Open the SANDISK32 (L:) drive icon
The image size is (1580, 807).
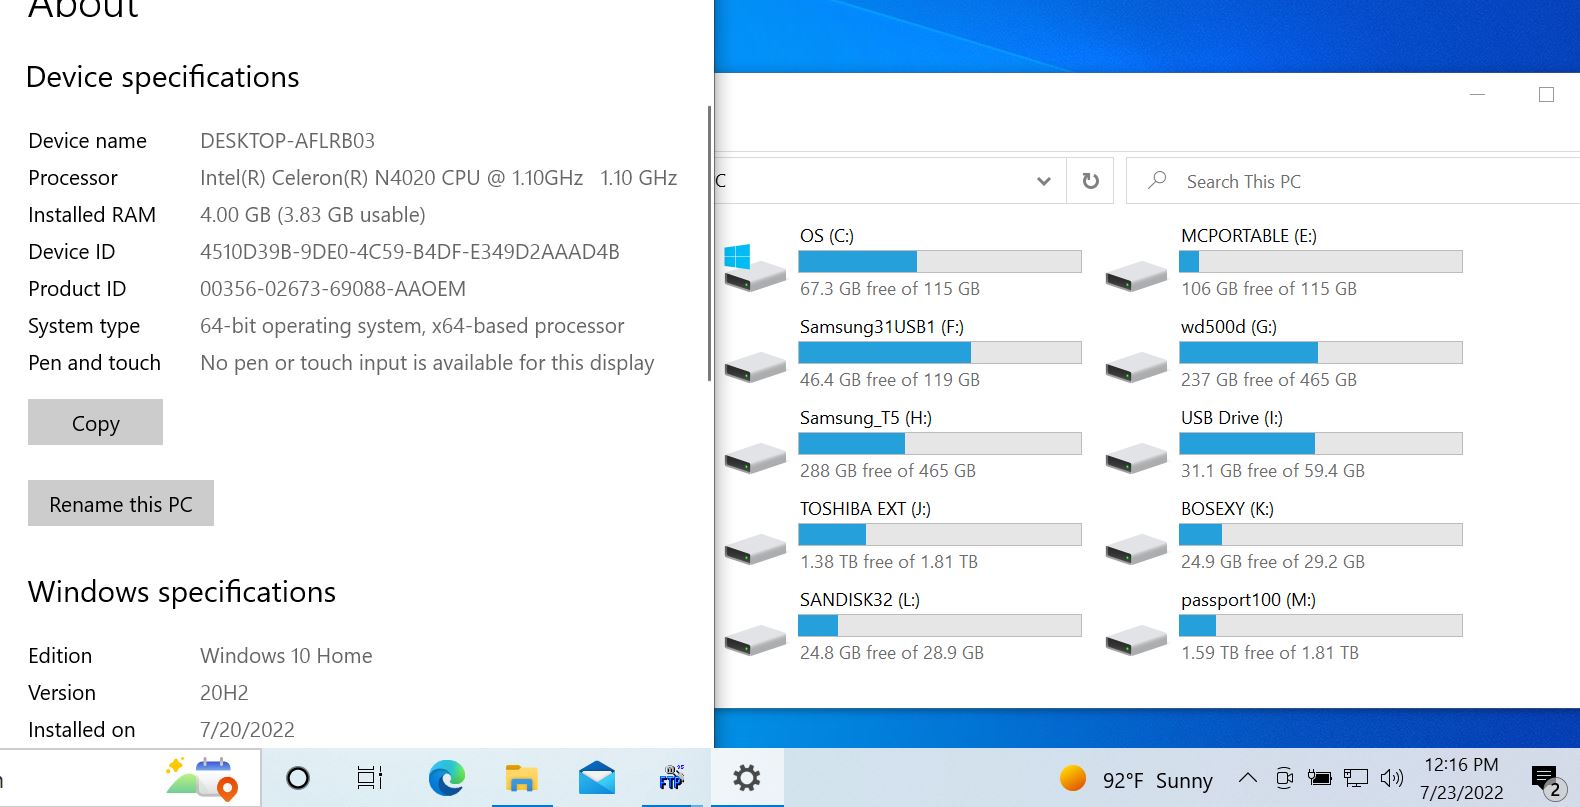point(755,639)
